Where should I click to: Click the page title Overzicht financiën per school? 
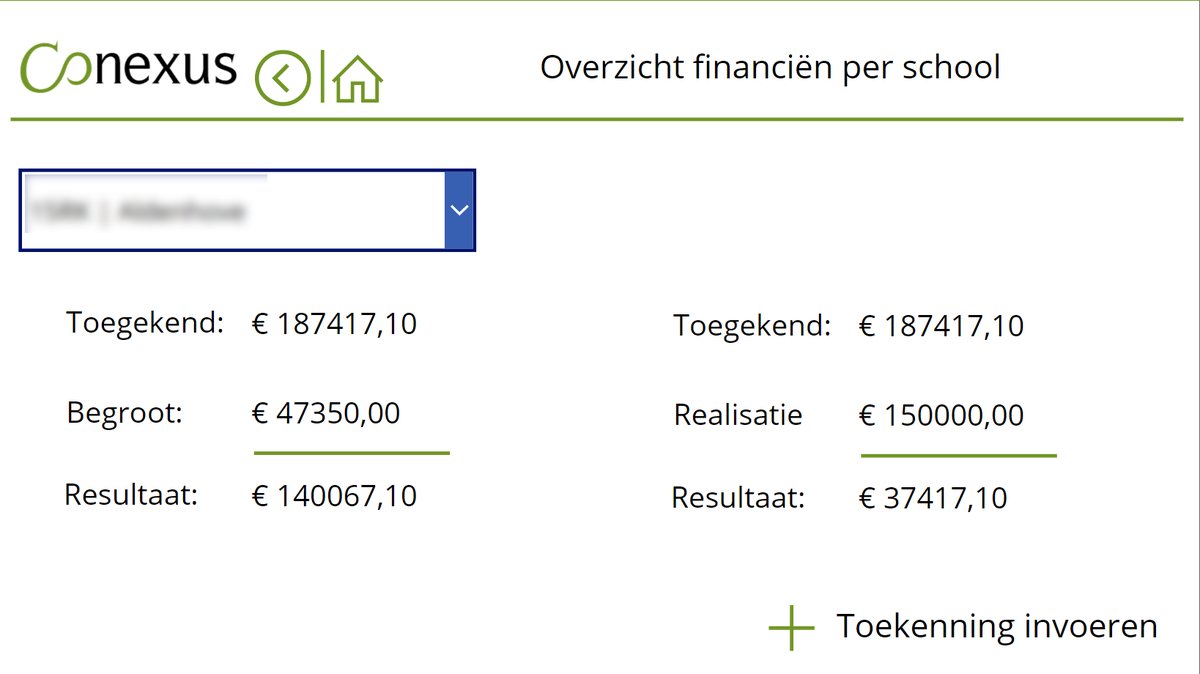coord(770,67)
